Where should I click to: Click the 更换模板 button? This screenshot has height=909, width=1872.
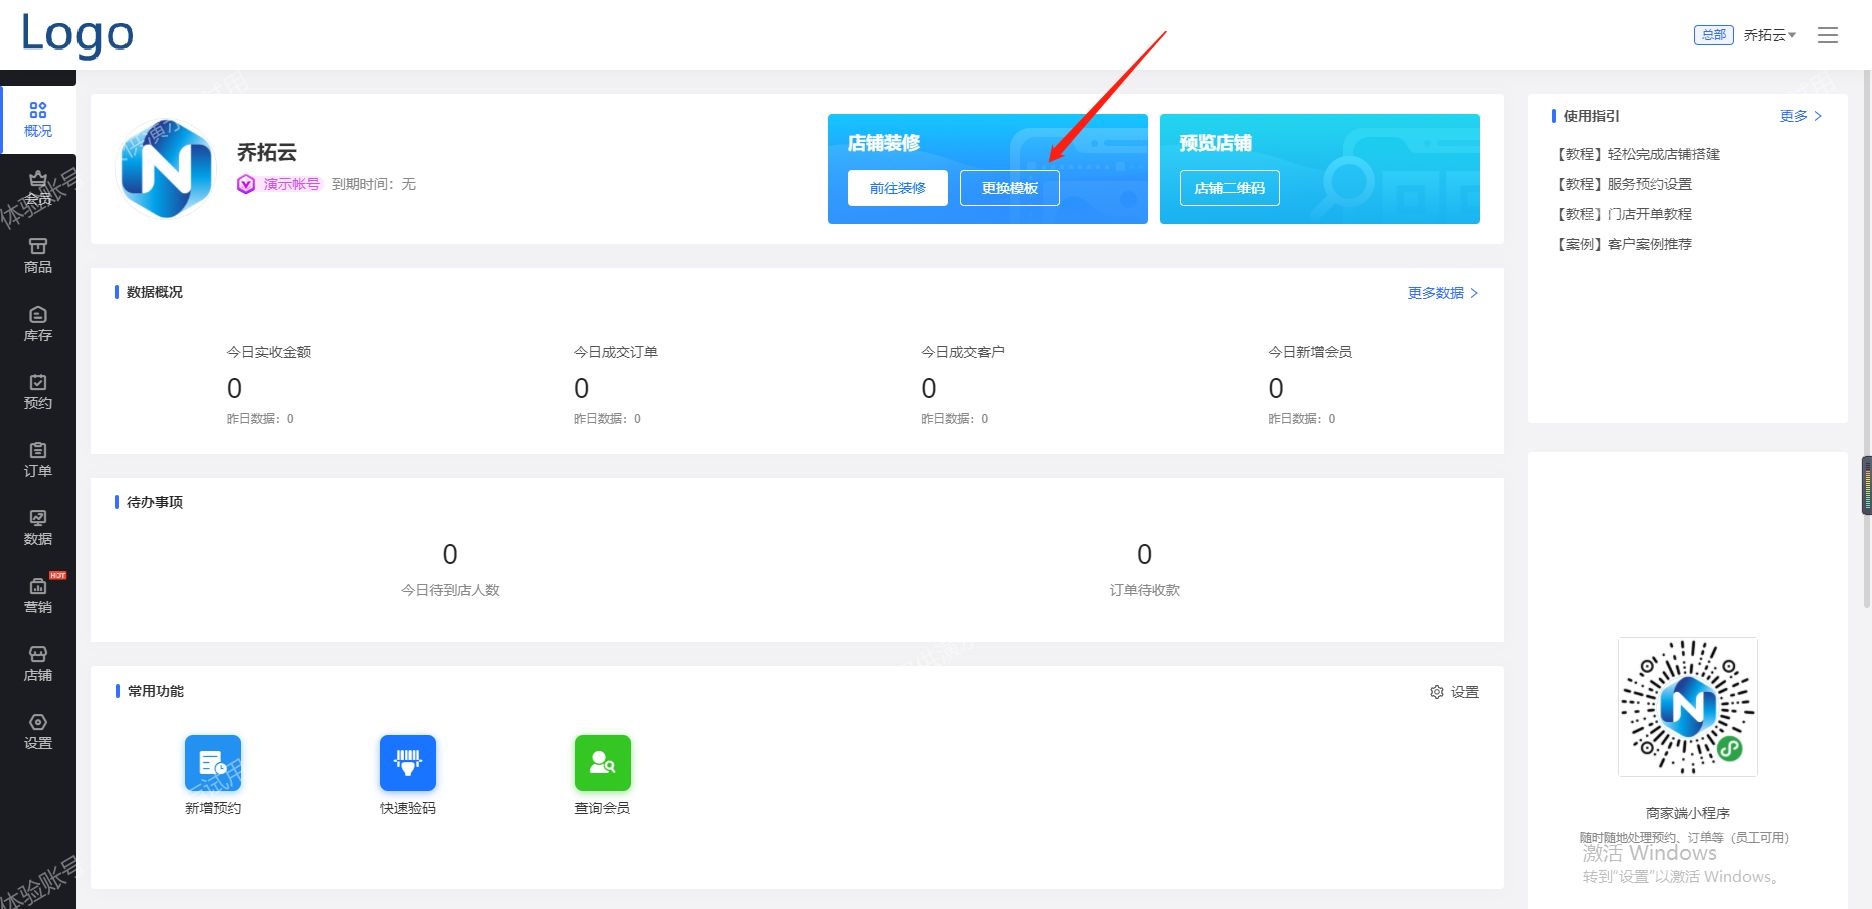(x=1010, y=188)
